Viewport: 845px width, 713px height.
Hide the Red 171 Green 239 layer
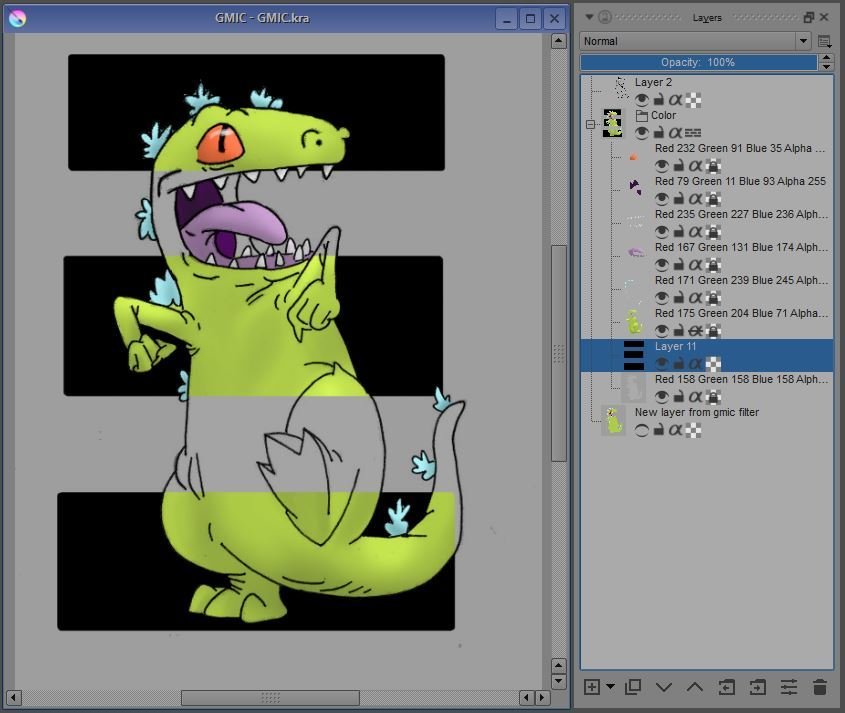(662, 297)
